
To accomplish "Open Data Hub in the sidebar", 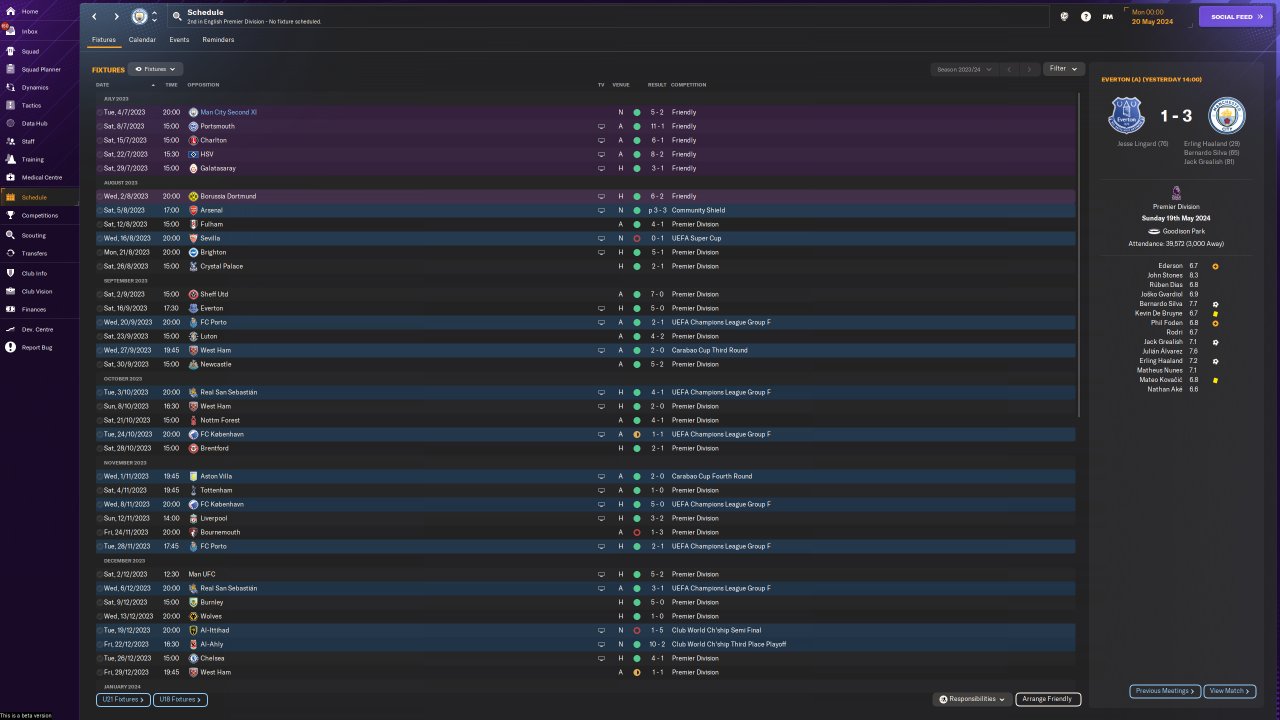I will (x=40, y=123).
